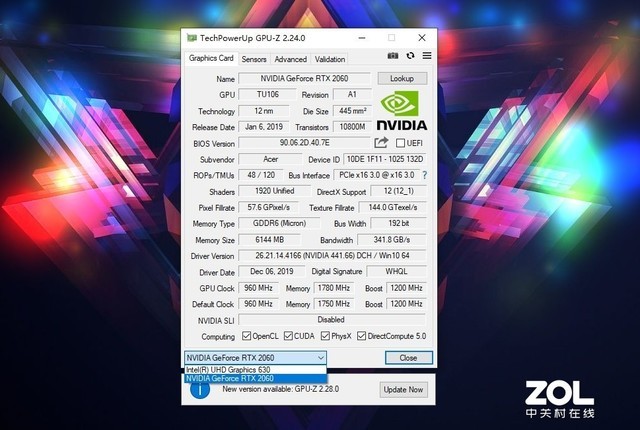Screen dimensions: 640x430
Task: Switch to the Sensors tab
Action: point(254,60)
